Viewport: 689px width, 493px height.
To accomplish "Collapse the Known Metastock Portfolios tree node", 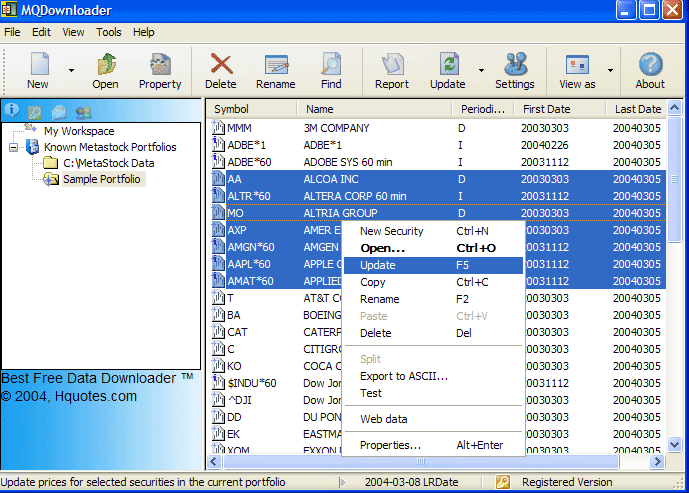I will click(x=14, y=147).
